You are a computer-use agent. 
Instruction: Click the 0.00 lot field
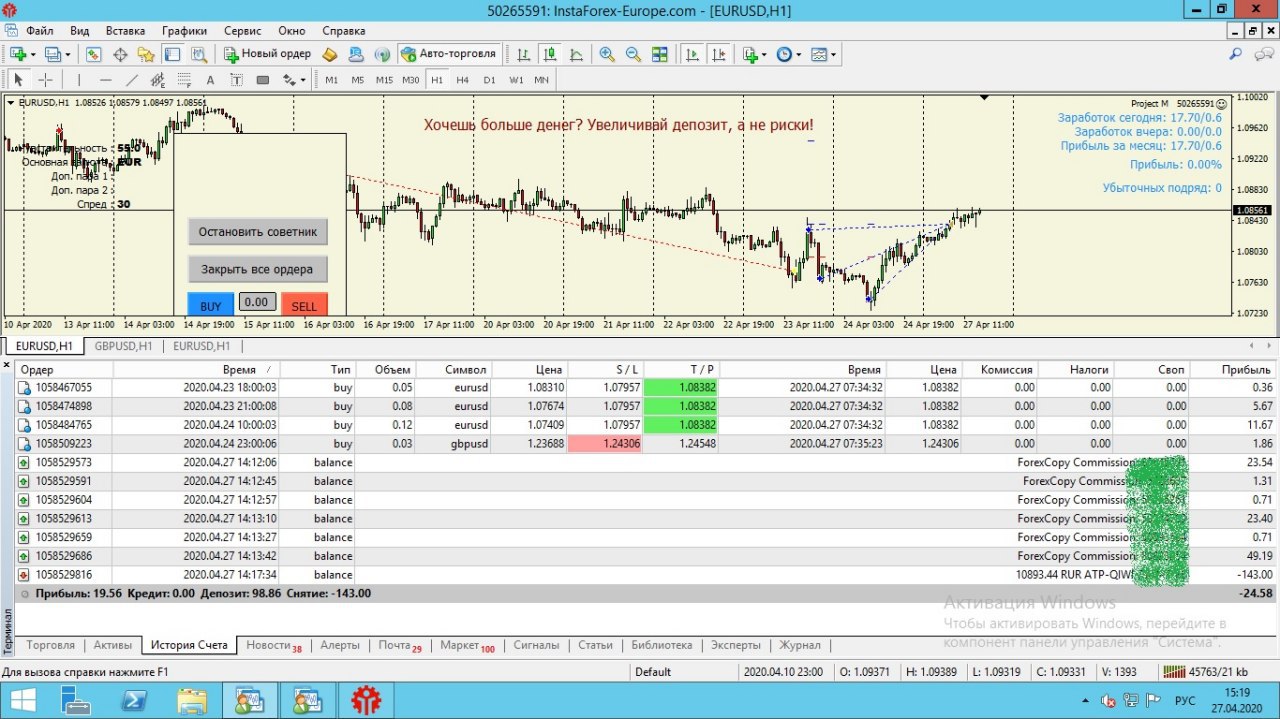click(x=257, y=301)
